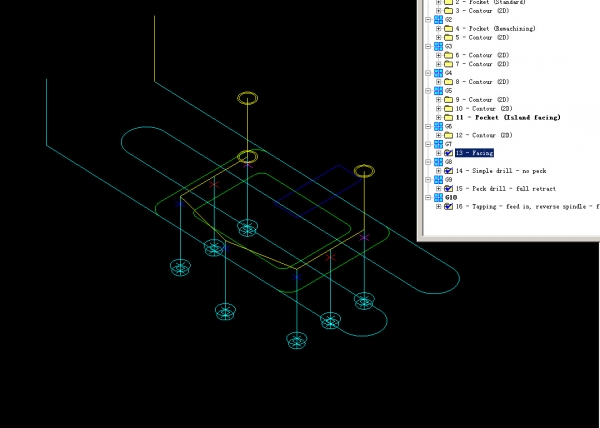The image size is (600, 428).
Task: Expand the 9 - Contour (2D) operation
Action: (x=438, y=99)
